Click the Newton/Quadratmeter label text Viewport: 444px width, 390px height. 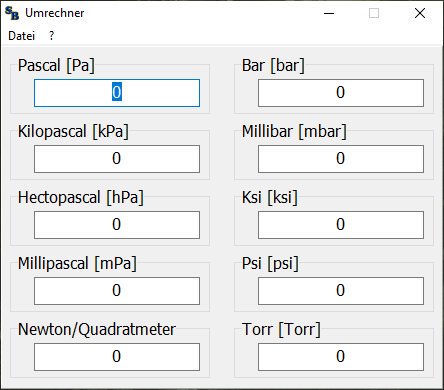97,329
